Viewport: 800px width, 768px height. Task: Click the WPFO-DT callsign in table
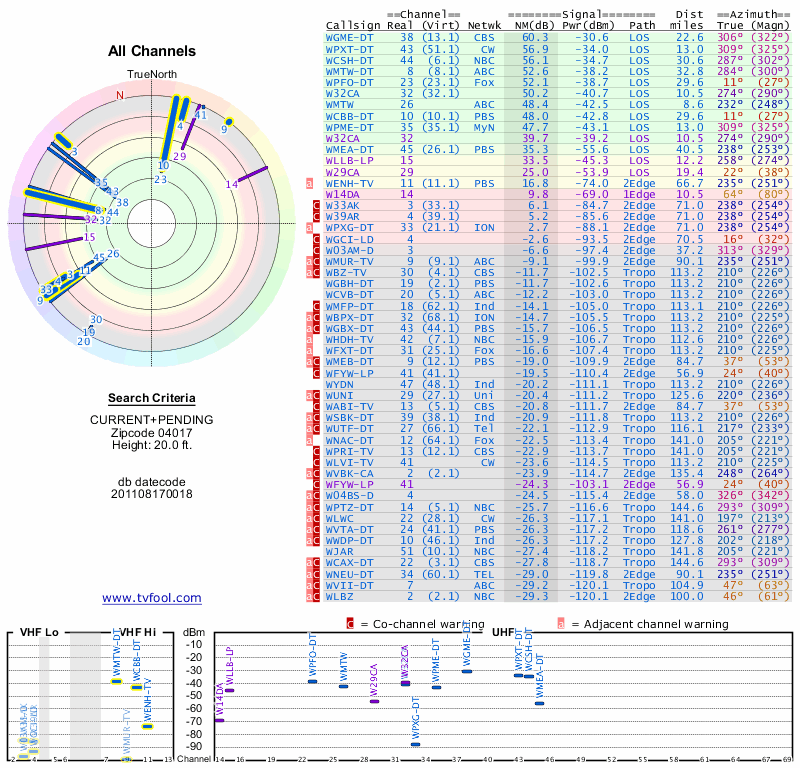pyautogui.click(x=349, y=83)
